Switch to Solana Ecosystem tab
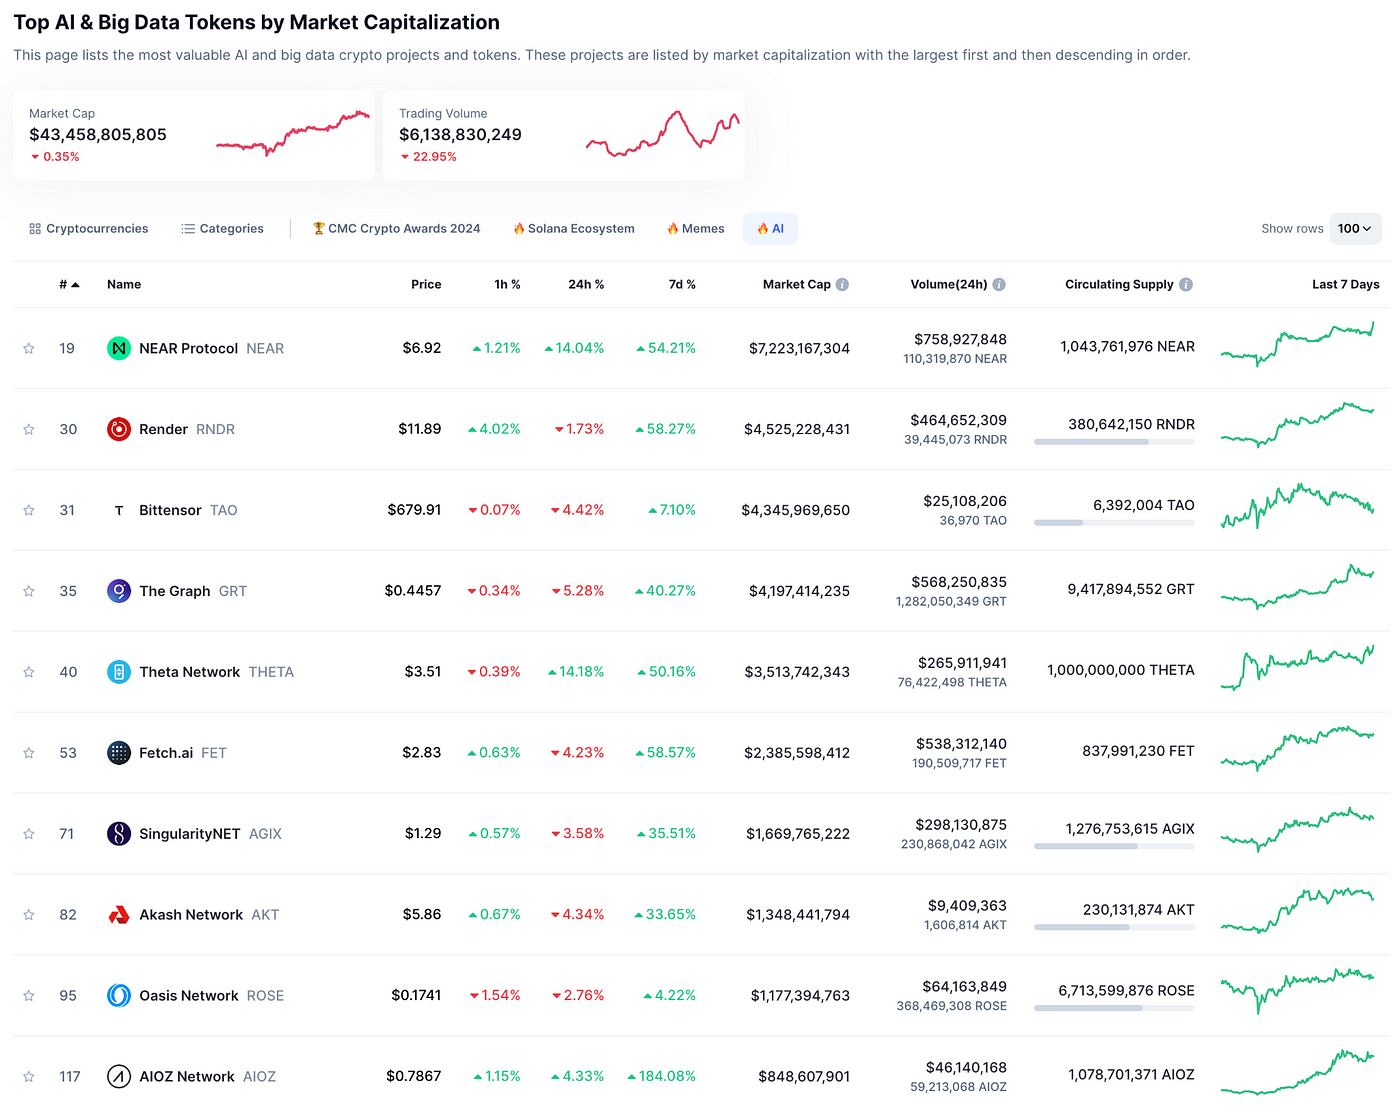This screenshot has height=1113, width=1400. click(x=574, y=229)
